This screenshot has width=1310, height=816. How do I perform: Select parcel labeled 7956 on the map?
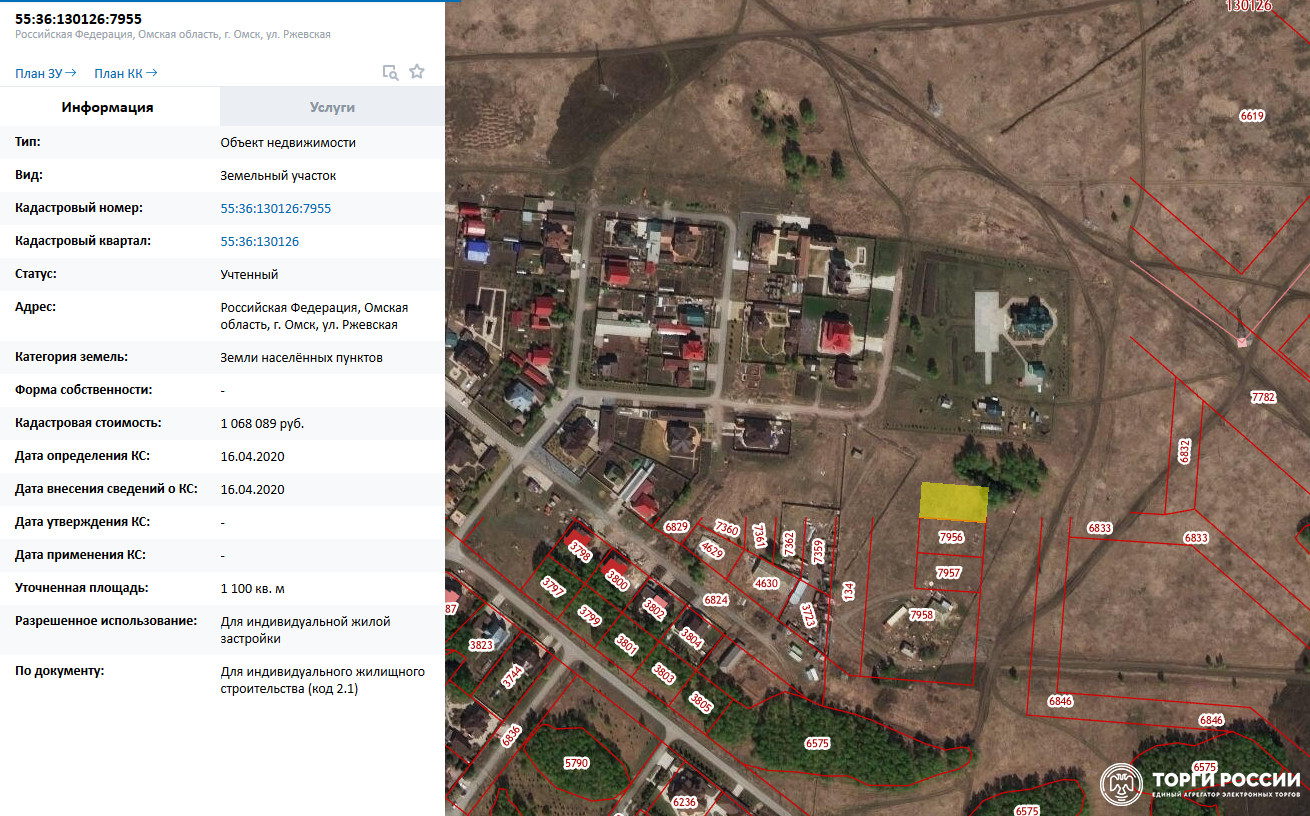pyautogui.click(x=951, y=538)
